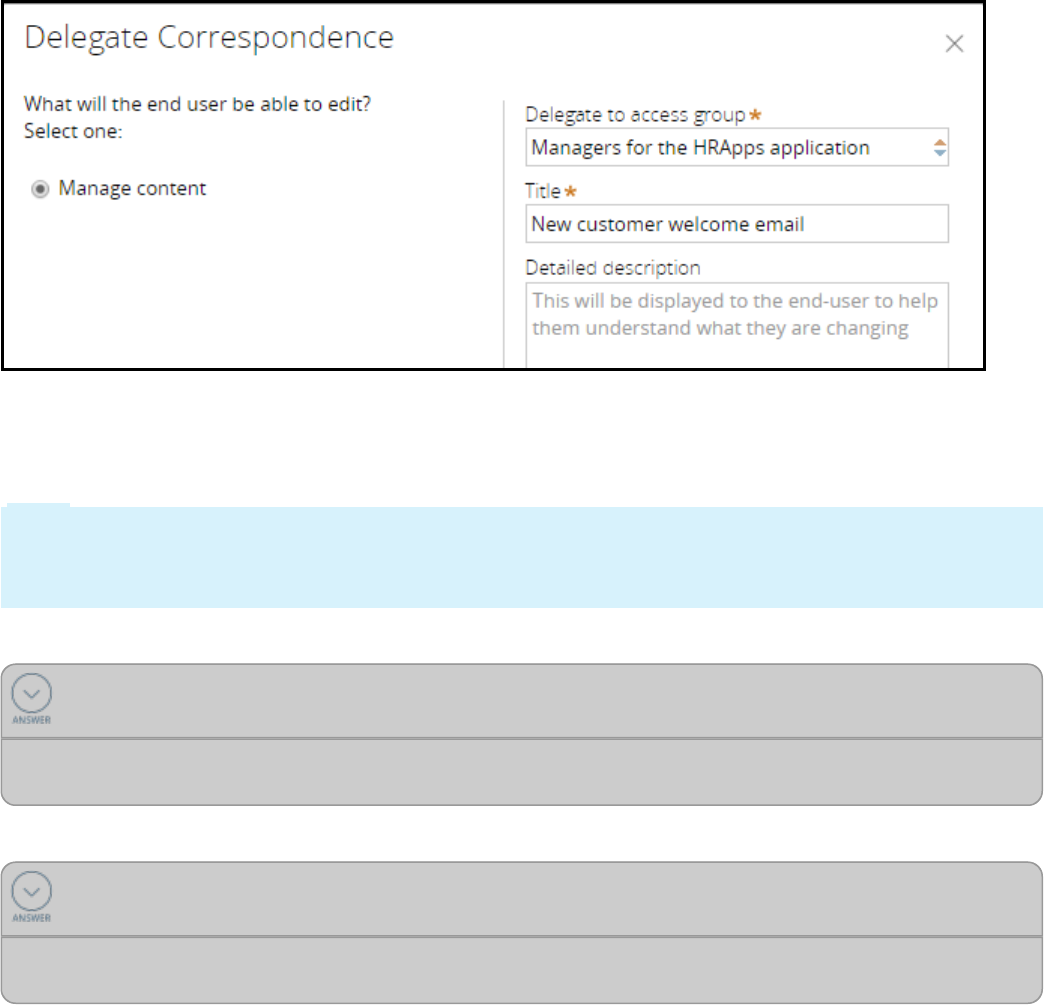
Task: Close the Delegate Correspondence dialog
Action: coord(954,44)
